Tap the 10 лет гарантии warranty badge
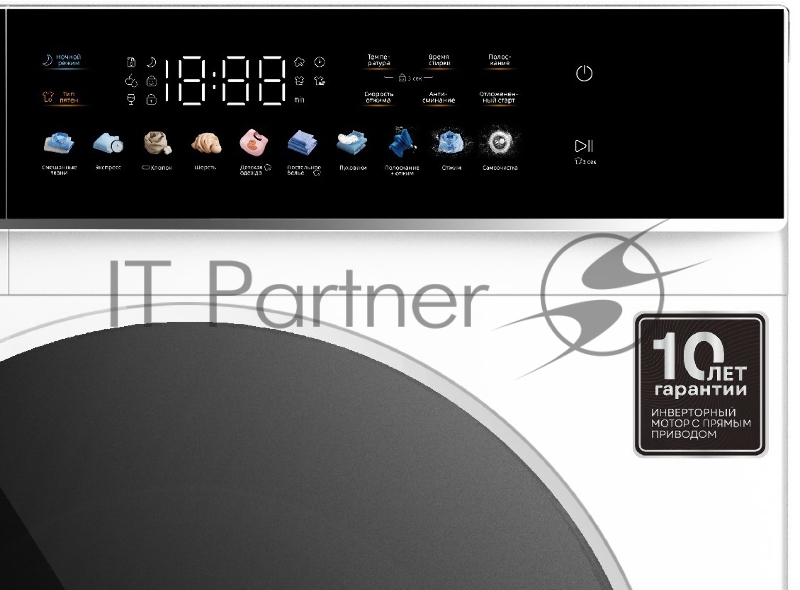Image resolution: width=800 pixels, height=590 pixels. pos(701,385)
